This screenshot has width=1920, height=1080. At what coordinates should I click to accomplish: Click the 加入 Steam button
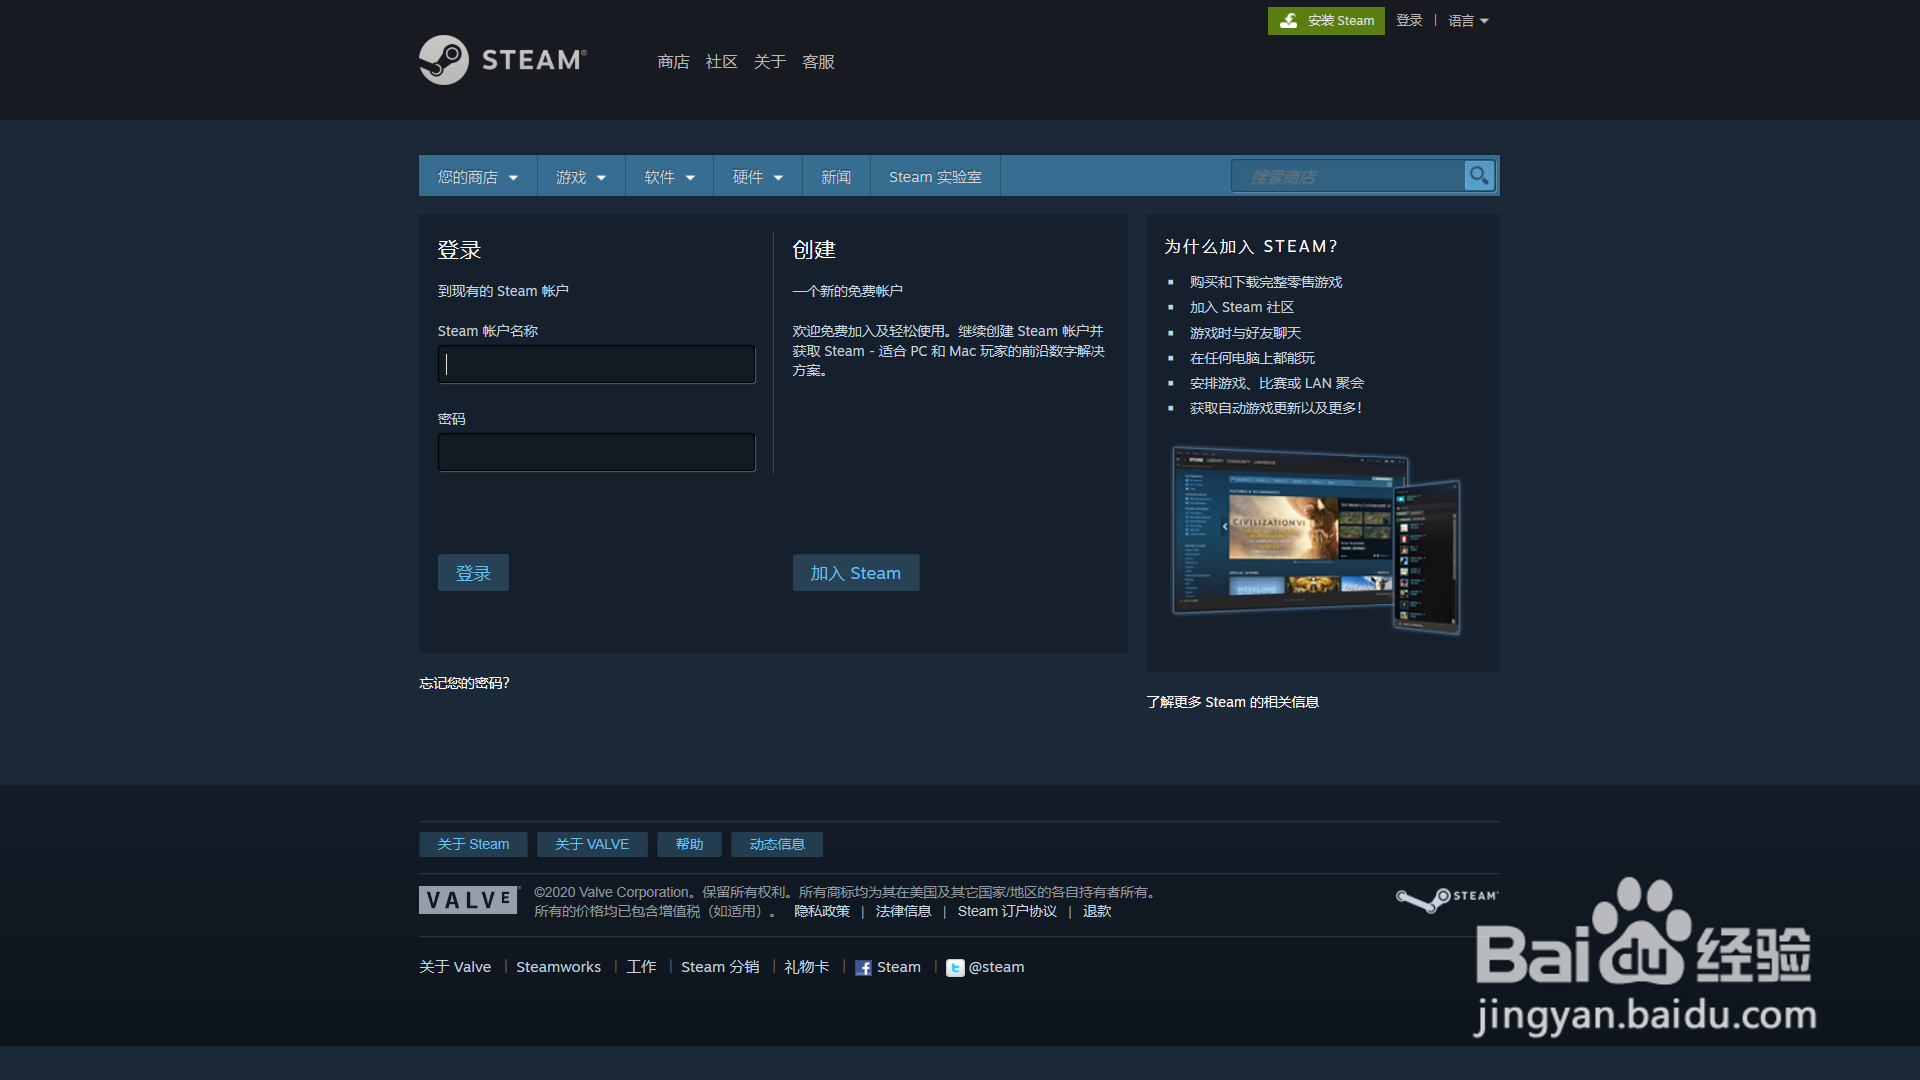pos(856,573)
